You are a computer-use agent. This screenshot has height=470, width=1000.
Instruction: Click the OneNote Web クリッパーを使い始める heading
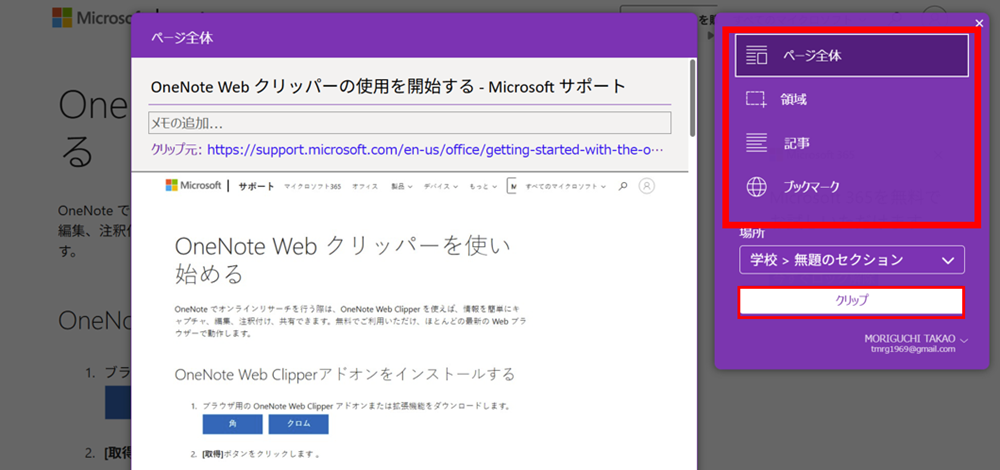(343, 260)
